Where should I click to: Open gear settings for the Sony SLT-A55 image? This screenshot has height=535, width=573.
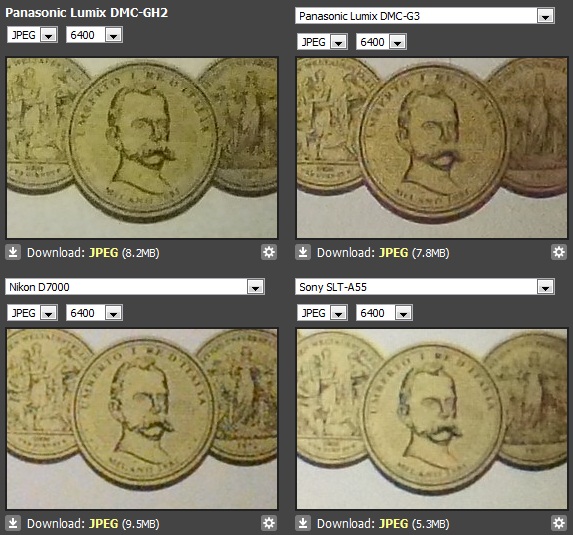point(559,523)
